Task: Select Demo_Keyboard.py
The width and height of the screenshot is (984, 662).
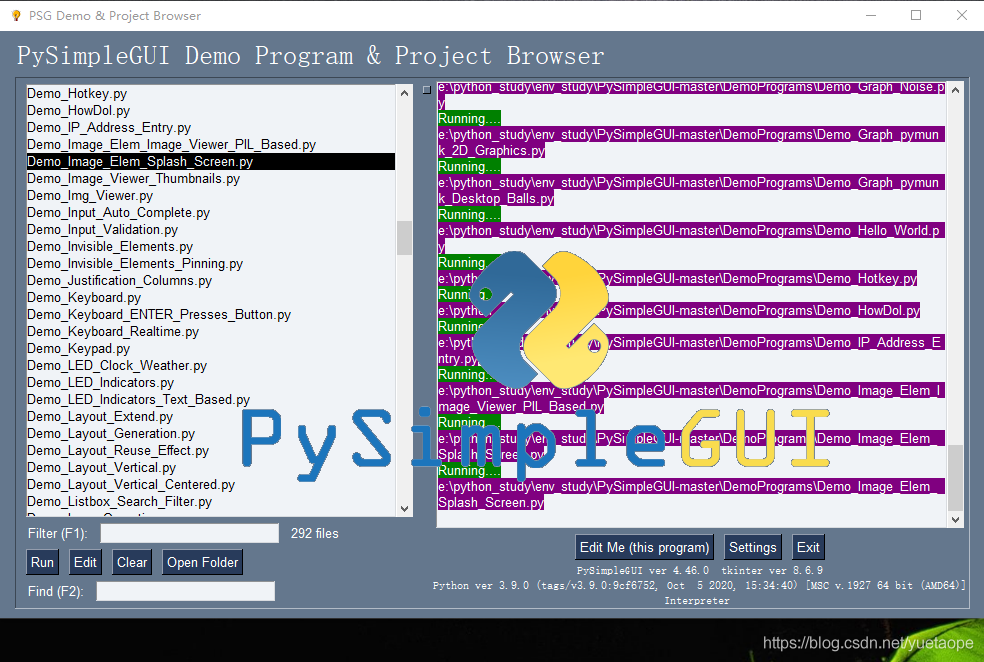Action: (x=211, y=297)
